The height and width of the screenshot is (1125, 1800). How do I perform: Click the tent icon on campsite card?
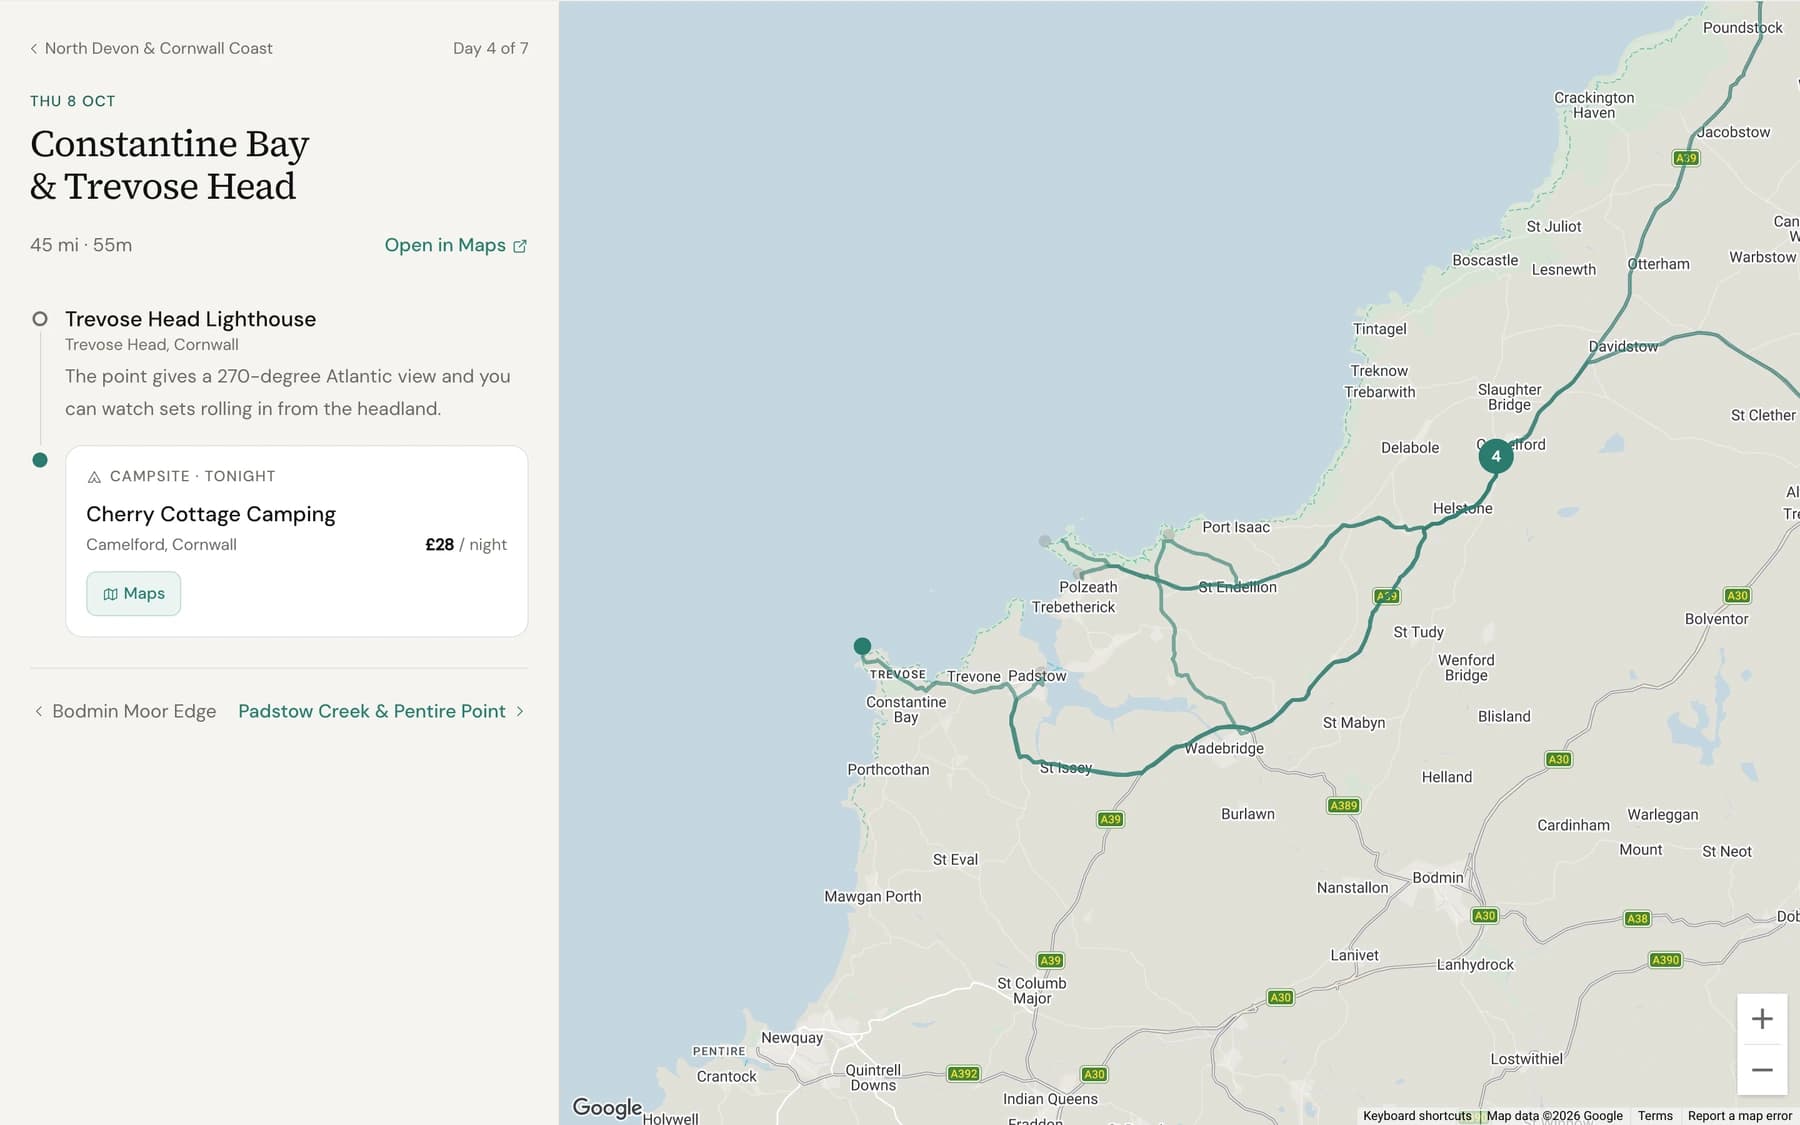click(94, 477)
